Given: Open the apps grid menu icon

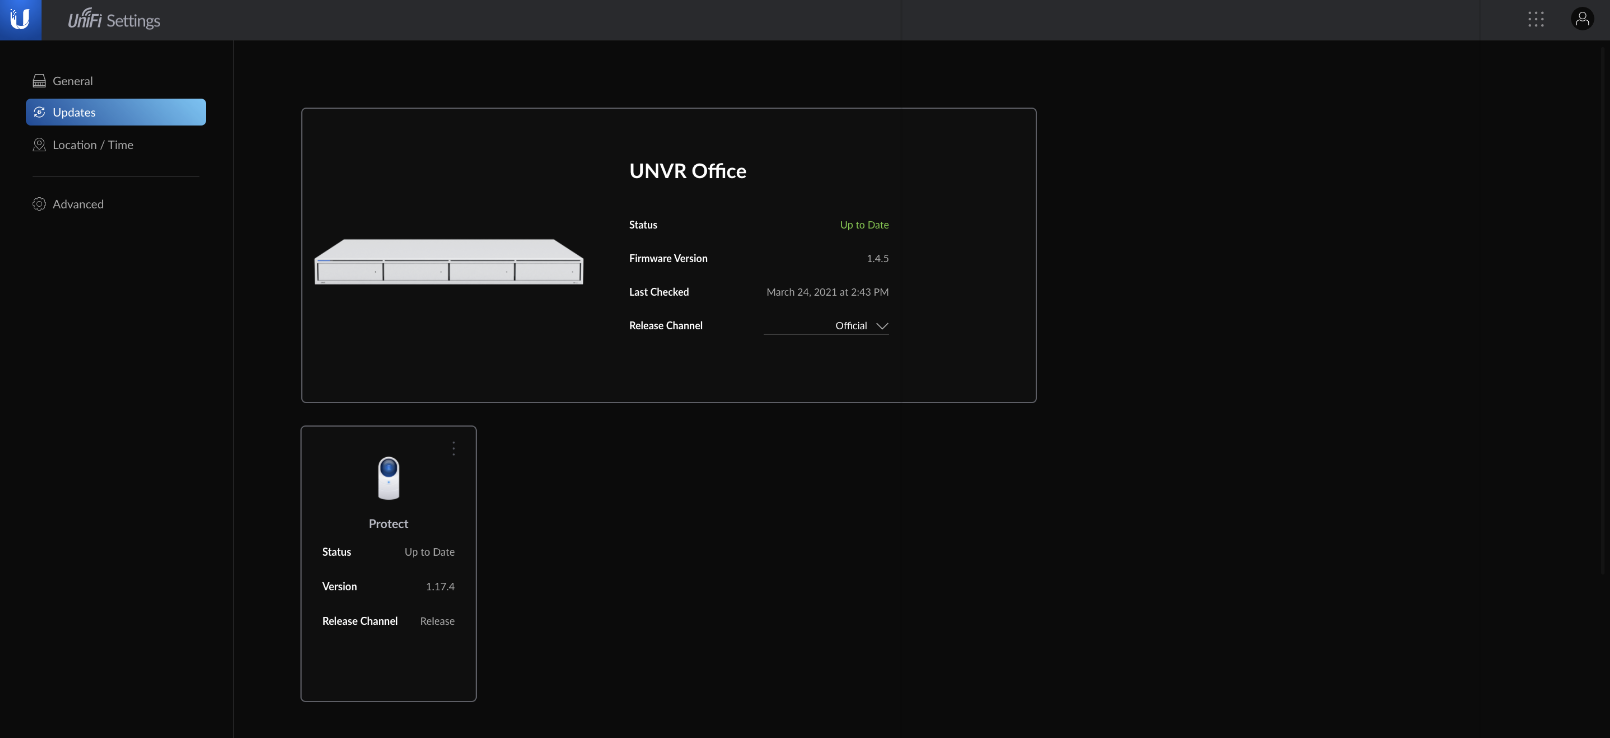Looking at the screenshot, I should 1536,19.
